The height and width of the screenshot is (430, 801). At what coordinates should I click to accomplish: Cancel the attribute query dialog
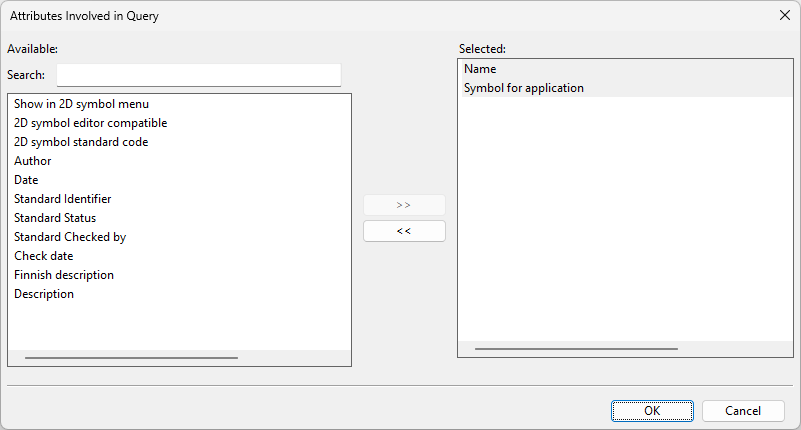point(743,411)
